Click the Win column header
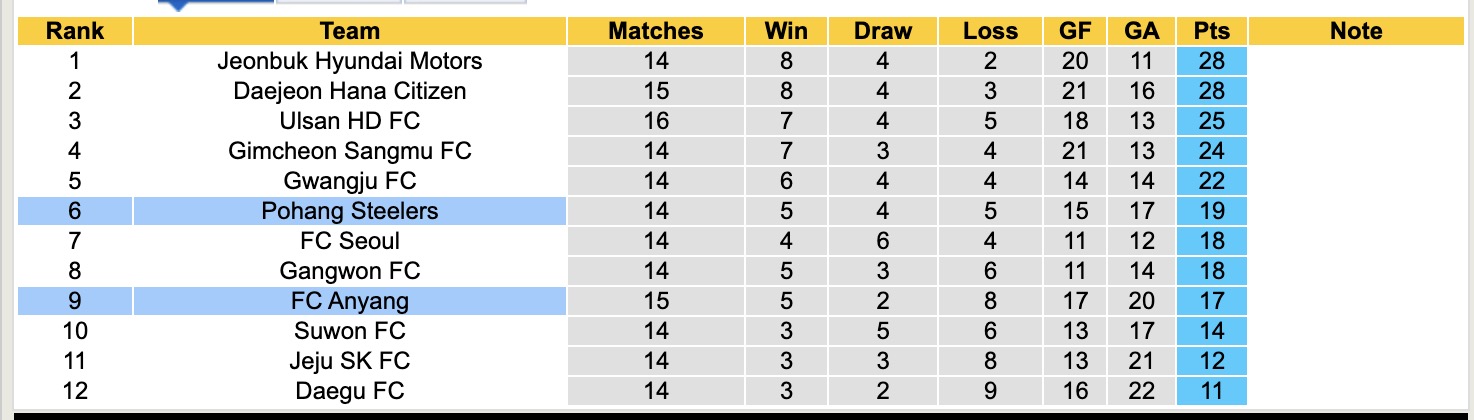 [786, 31]
